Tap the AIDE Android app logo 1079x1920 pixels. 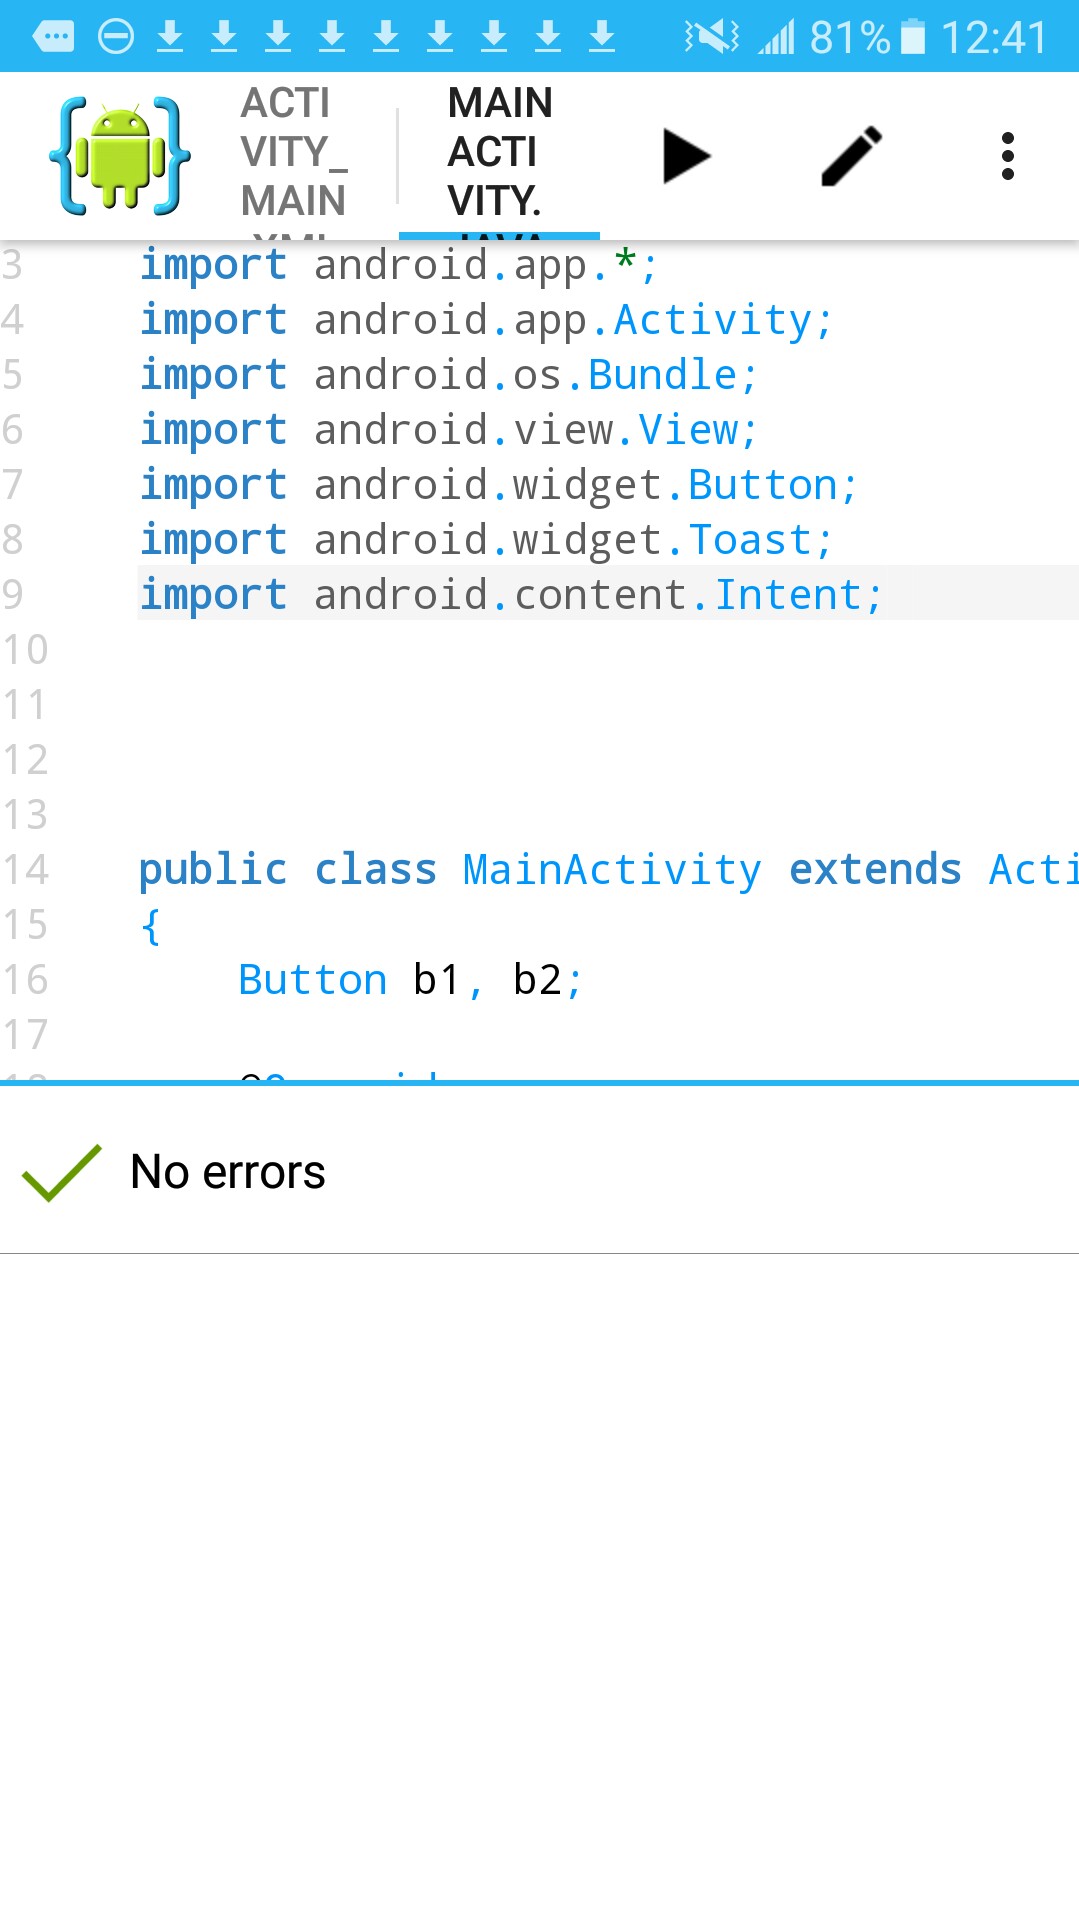coord(120,156)
